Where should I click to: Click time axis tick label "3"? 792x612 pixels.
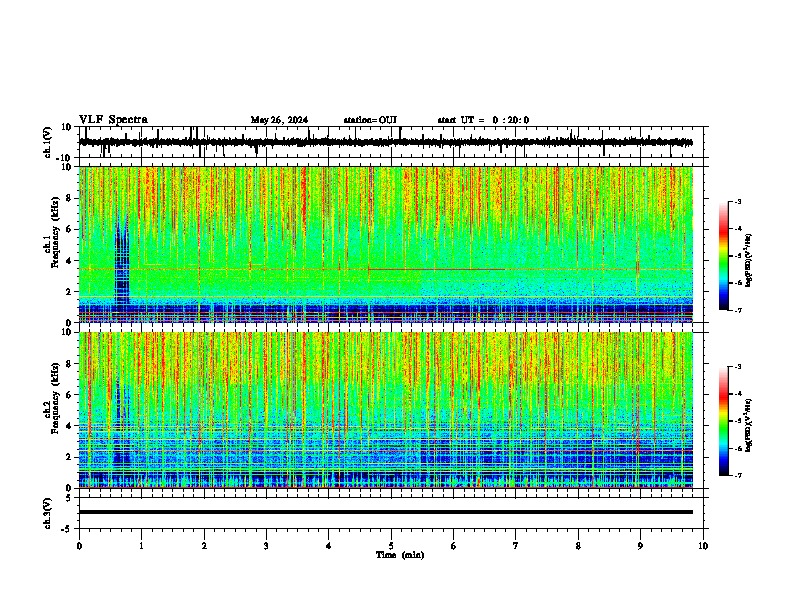266,546
